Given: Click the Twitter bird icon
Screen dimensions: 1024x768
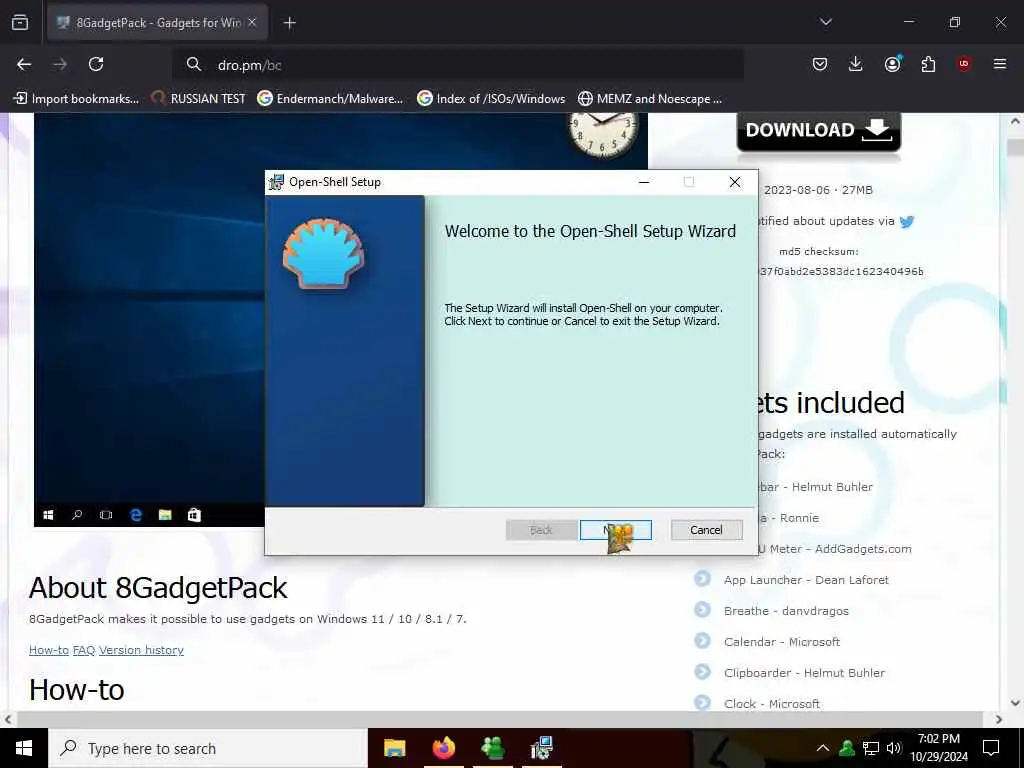Looking at the screenshot, I should 906,221.
